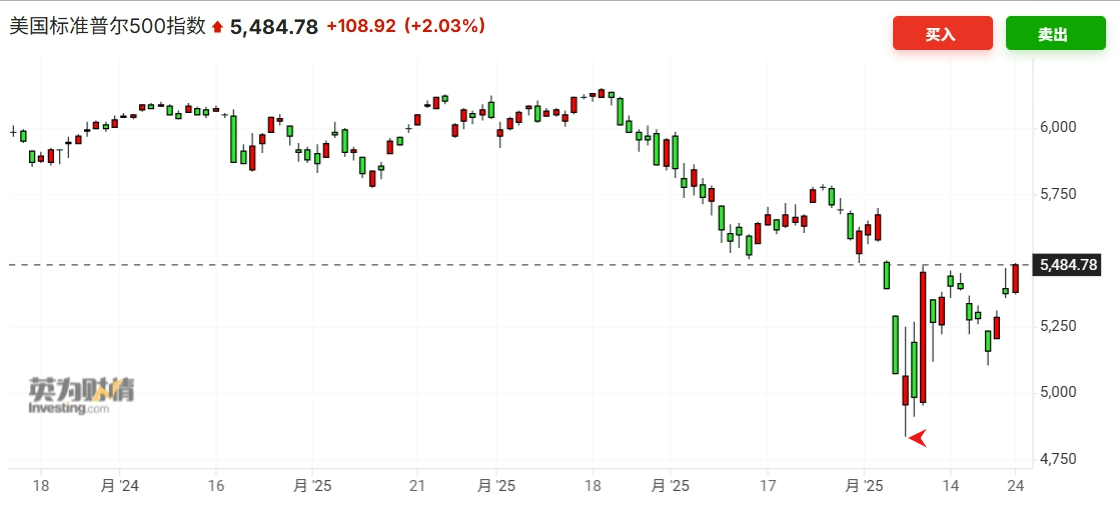Click the (+2.03%) percentage change
The width and height of the screenshot is (1120, 526).
444,26
